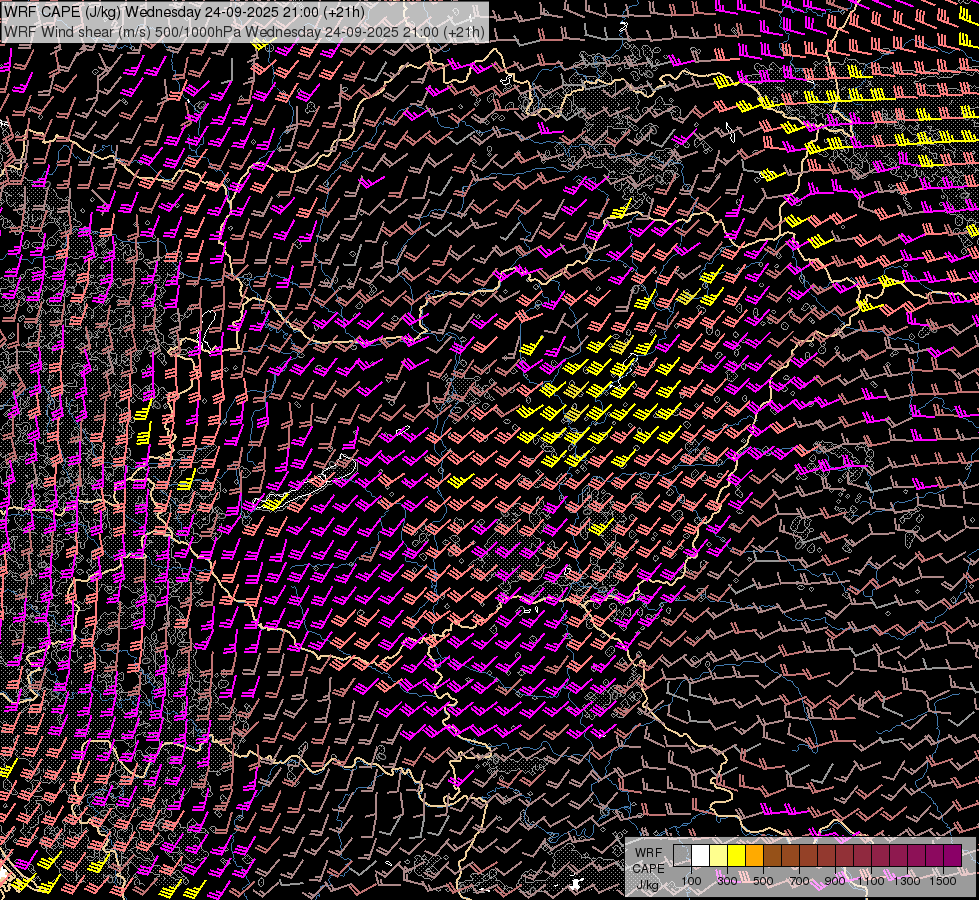The height and width of the screenshot is (900, 979).
Task: Choose the 1500 label at the legend end
Action: pos(943,881)
